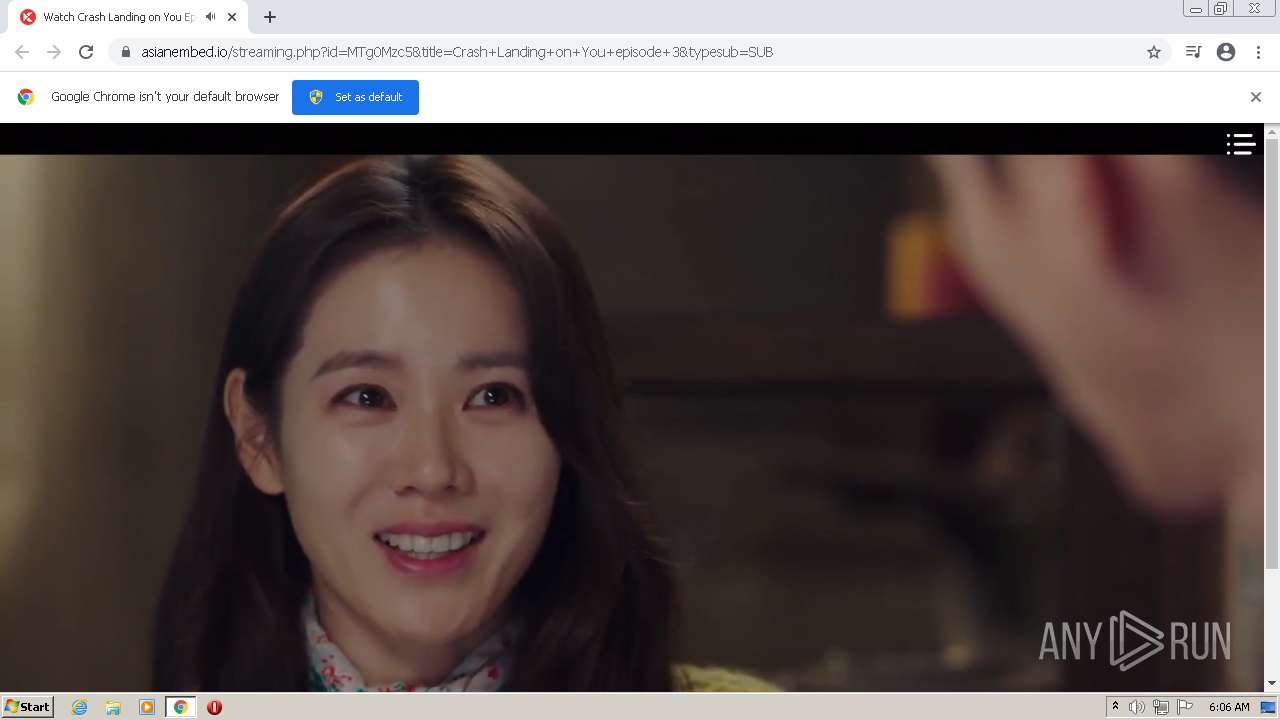Open Chrome three-dot menu

(1258, 52)
